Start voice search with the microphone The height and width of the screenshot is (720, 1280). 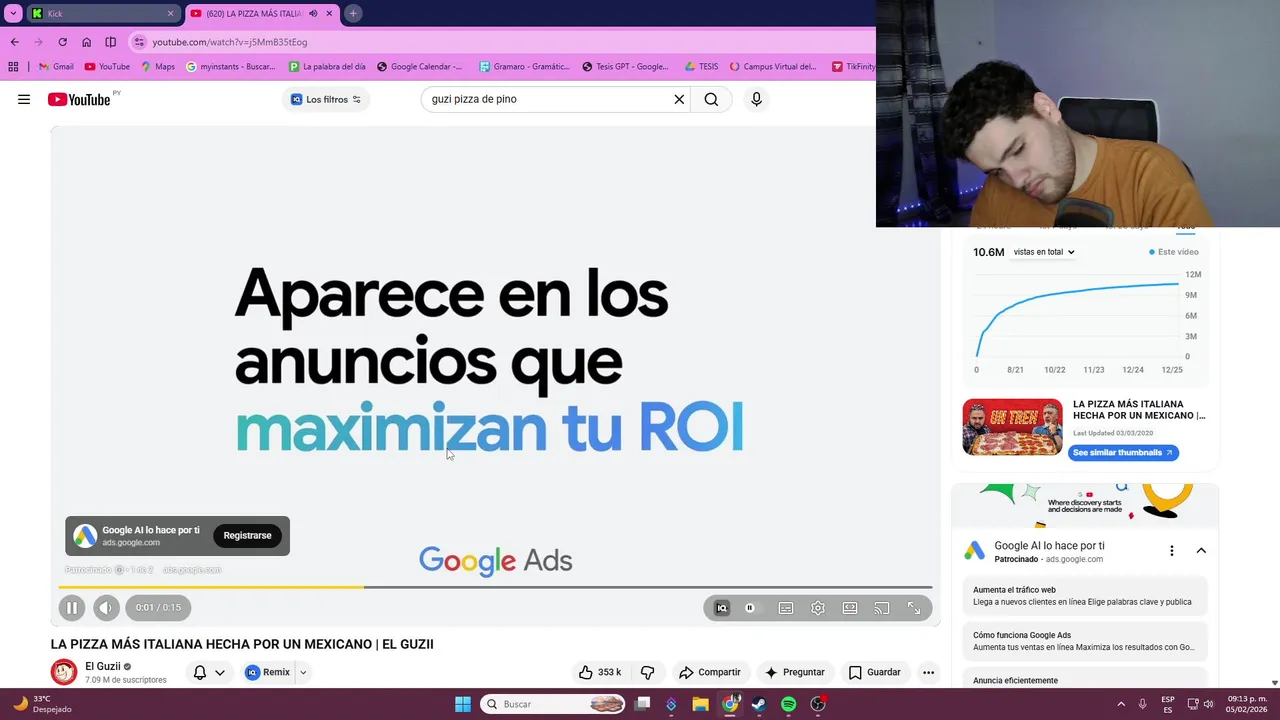click(756, 99)
